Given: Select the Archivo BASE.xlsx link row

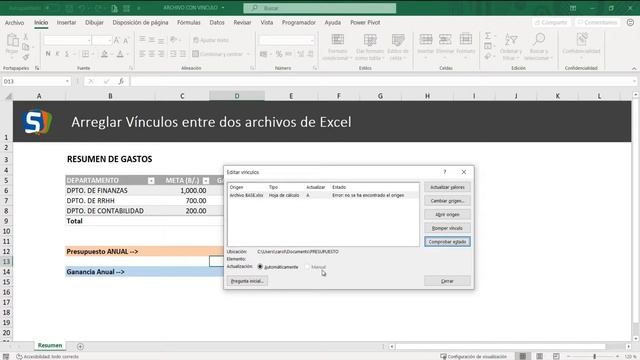Looking at the screenshot, I should (323, 196).
